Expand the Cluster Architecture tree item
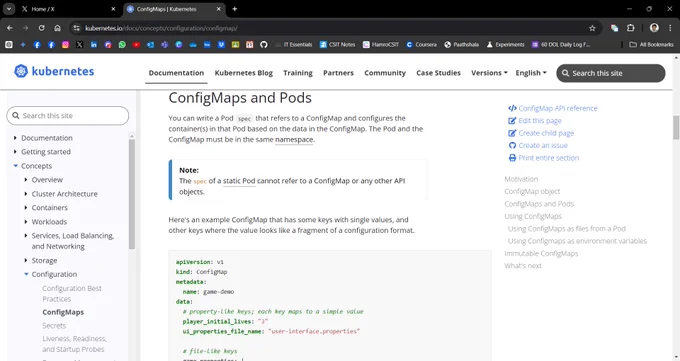The height and width of the screenshot is (361, 680). point(26,194)
